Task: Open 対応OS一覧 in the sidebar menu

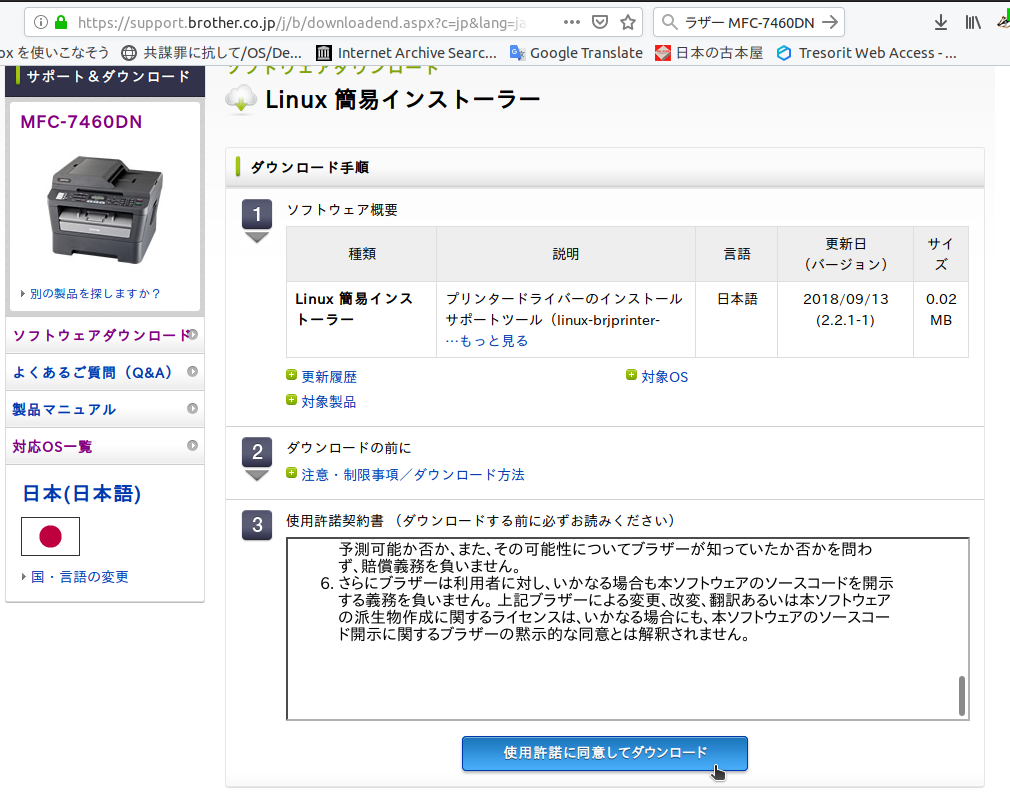Action: pyautogui.click(x=105, y=446)
